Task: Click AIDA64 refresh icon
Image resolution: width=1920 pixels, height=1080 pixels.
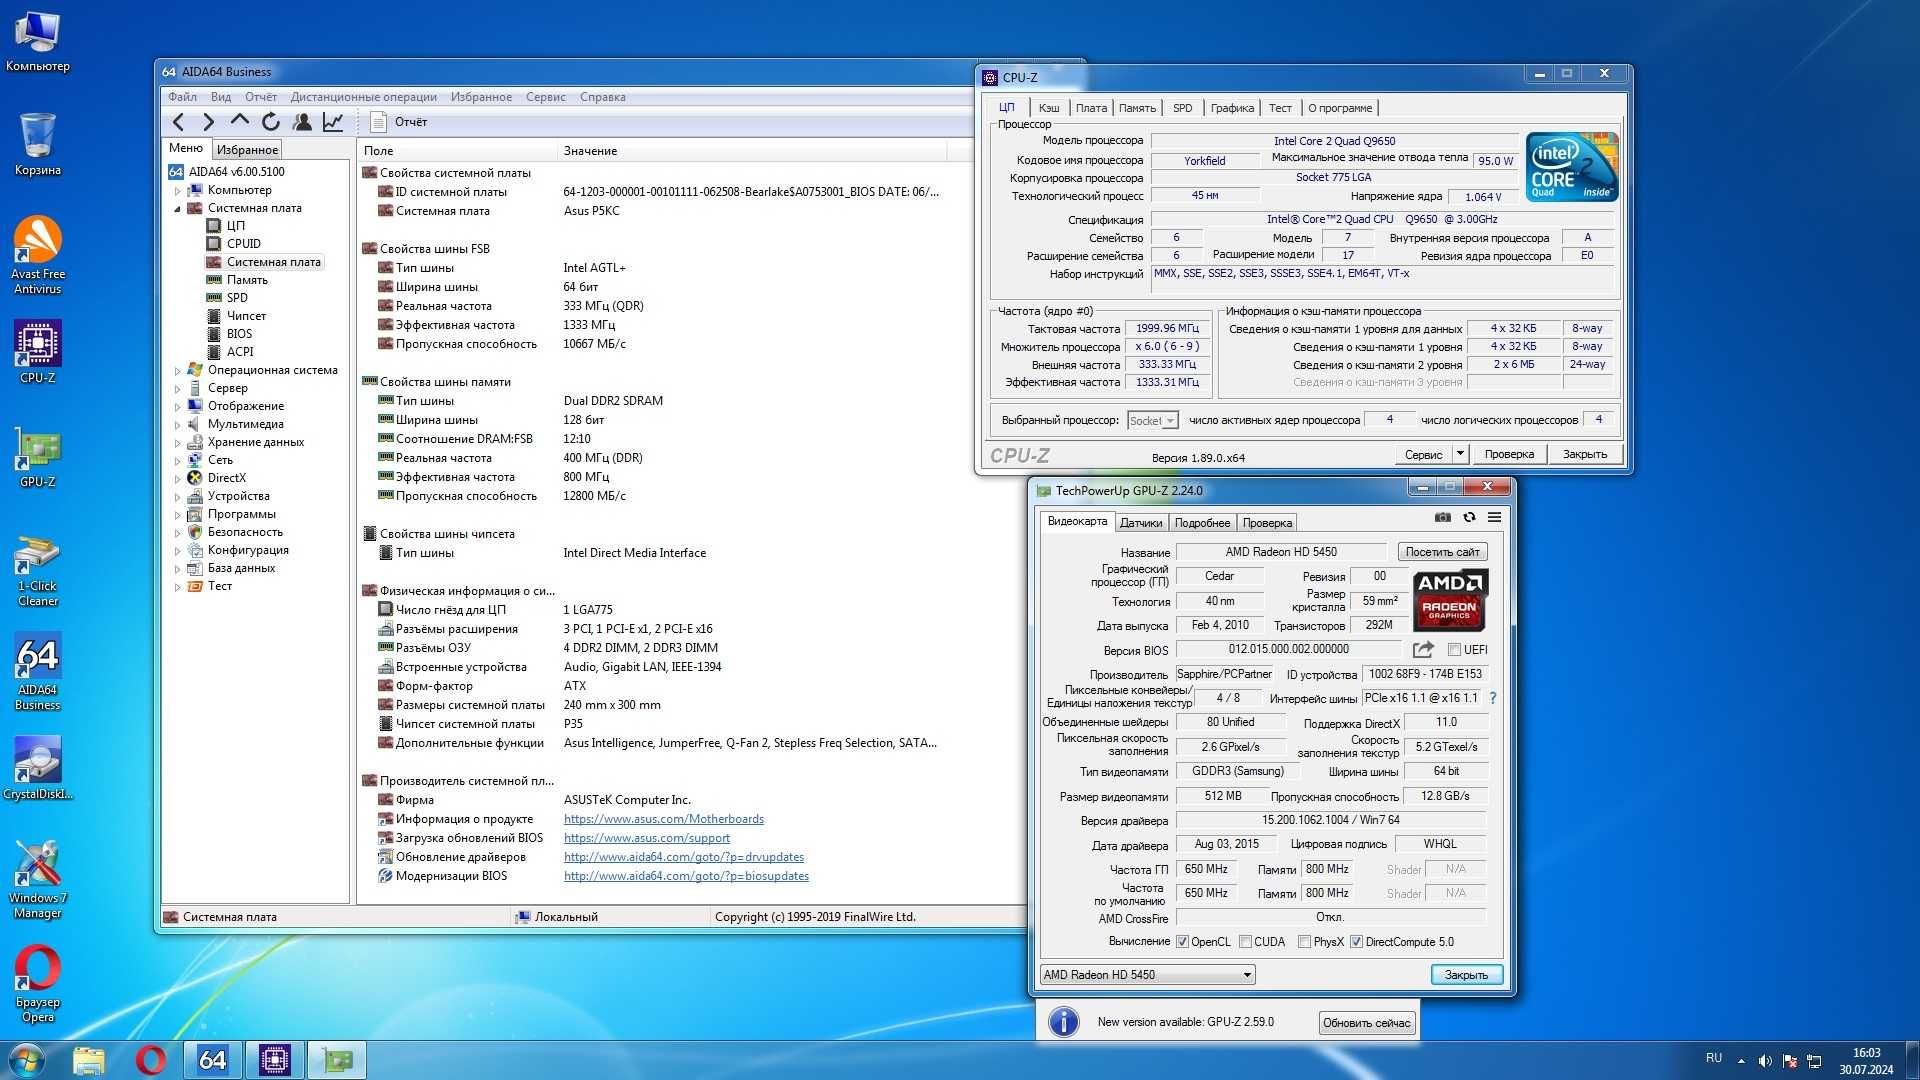Action: (x=270, y=122)
